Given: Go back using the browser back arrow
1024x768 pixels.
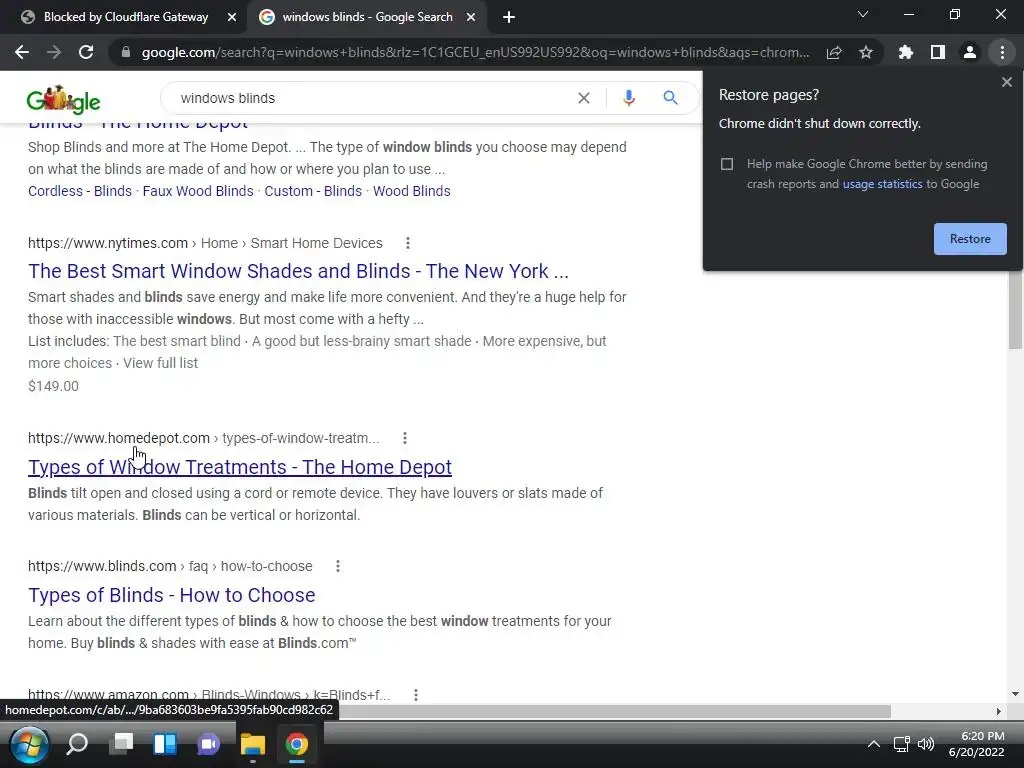Looking at the screenshot, I should tap(22, 52).
